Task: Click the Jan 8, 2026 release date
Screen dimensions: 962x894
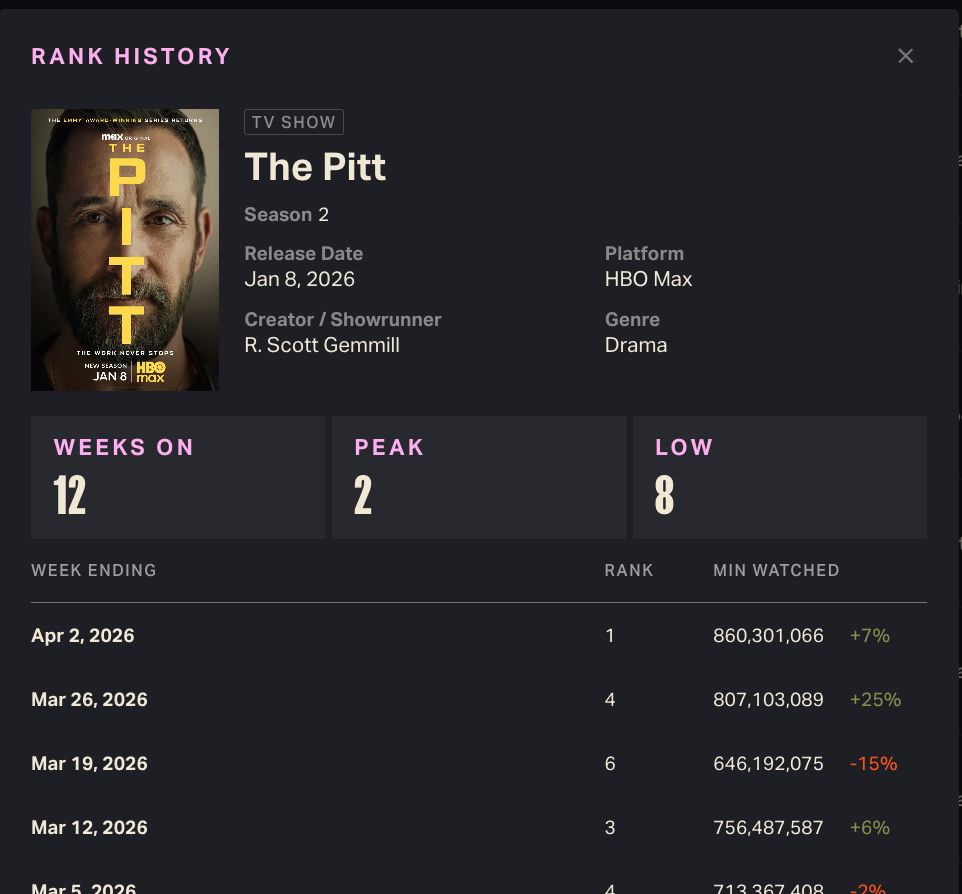Action: tap(299, 279)
